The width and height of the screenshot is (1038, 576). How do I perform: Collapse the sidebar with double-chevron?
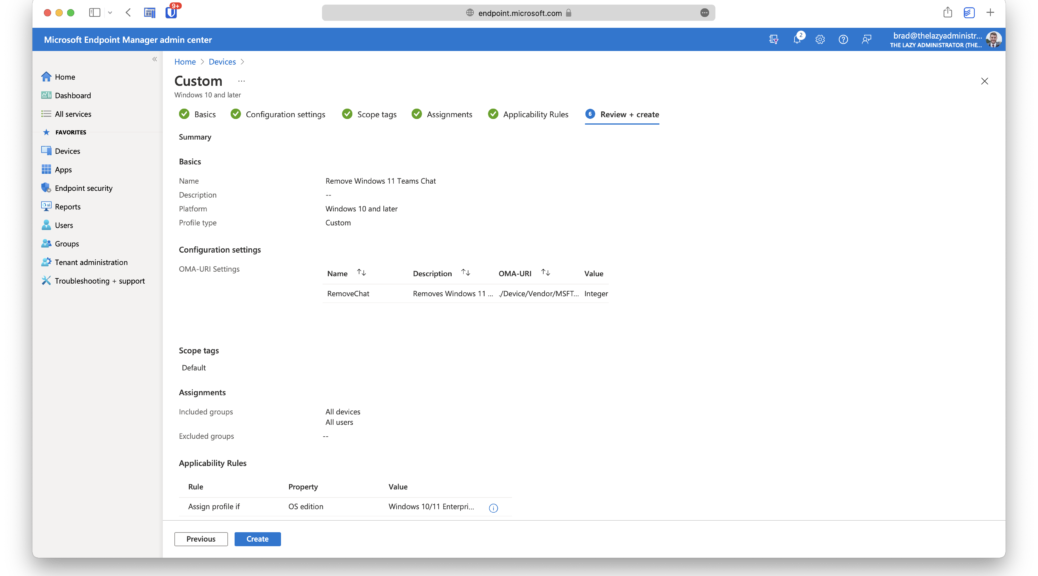coord(154,59)
